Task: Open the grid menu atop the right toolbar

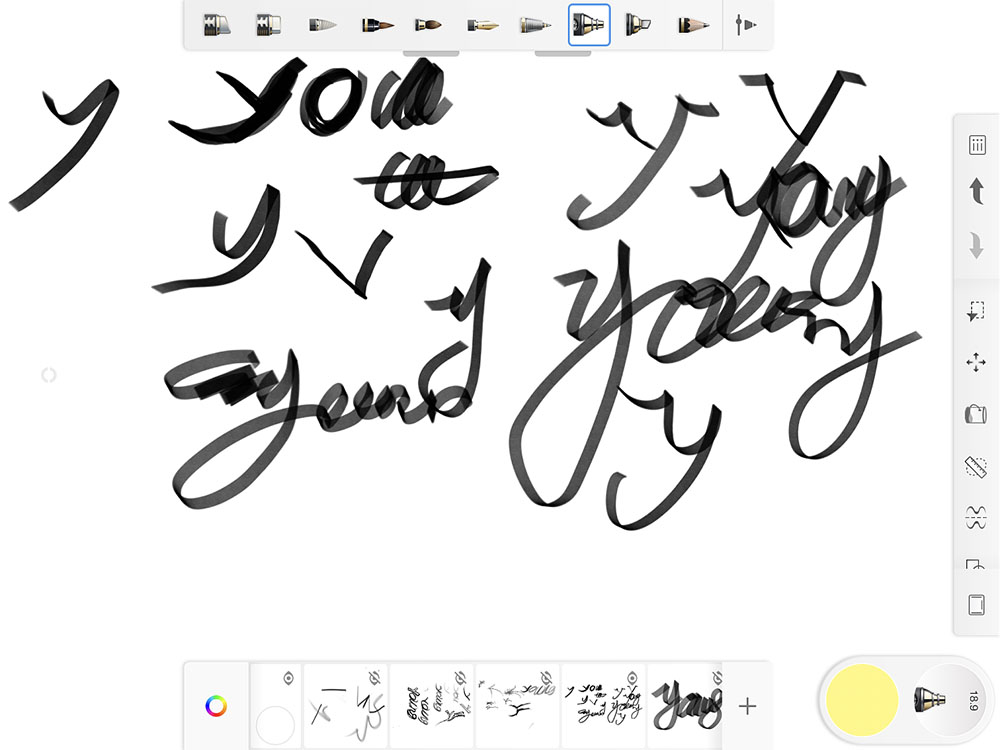Action: (x=976, y=145)
